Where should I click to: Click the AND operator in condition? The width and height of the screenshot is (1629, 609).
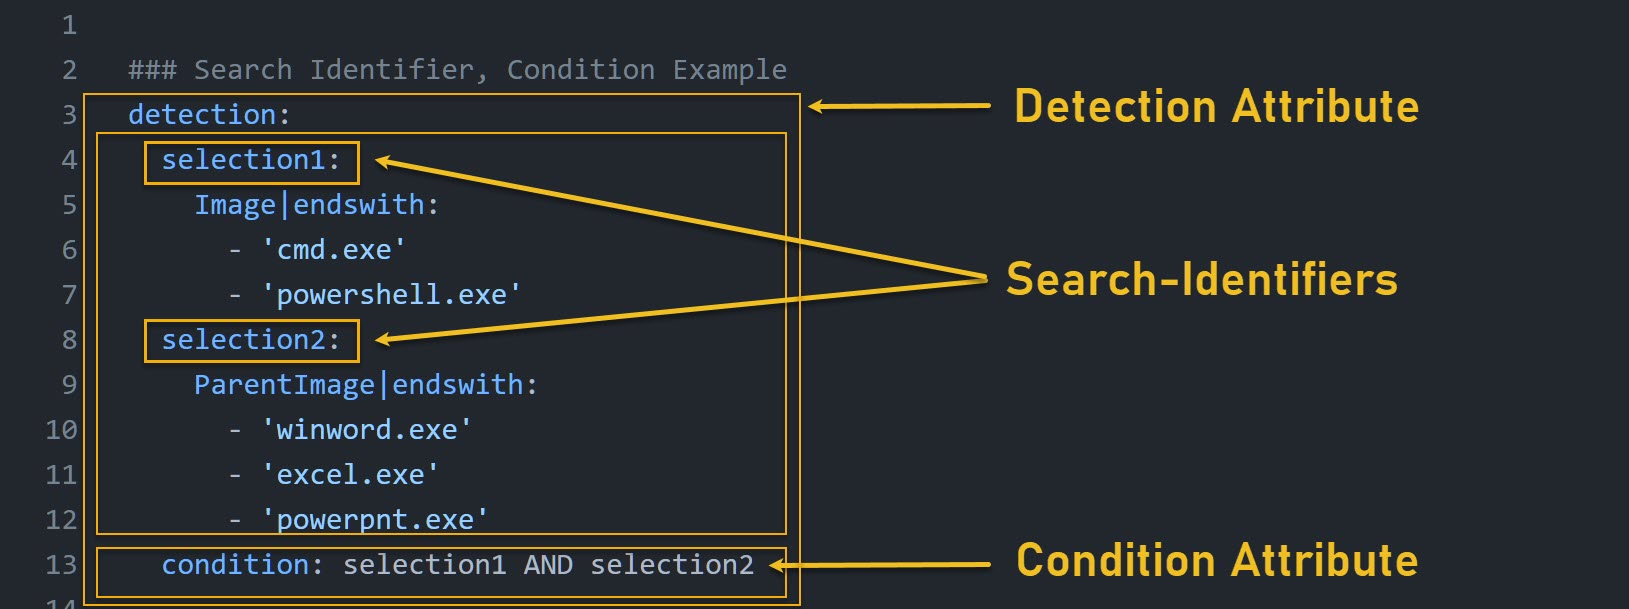click(x=548, y=565)
